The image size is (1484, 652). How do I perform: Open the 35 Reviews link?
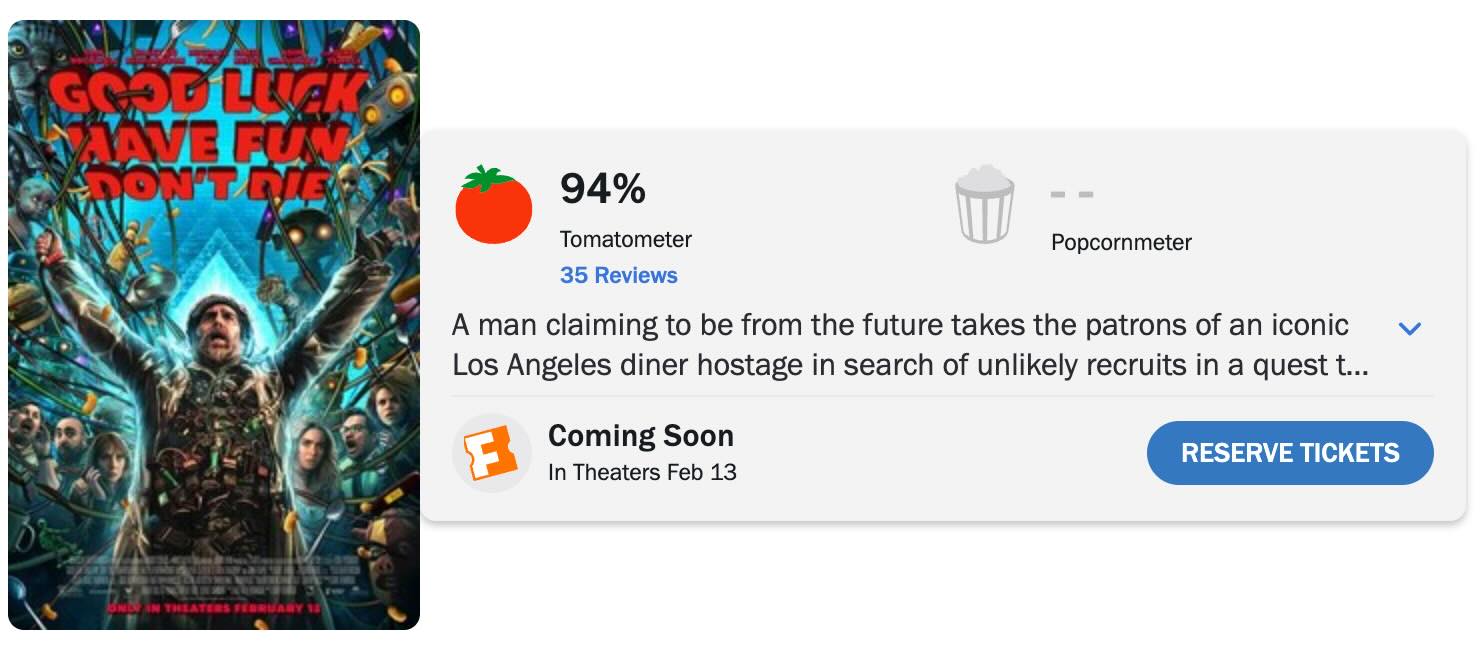click(x=618, y=275)
